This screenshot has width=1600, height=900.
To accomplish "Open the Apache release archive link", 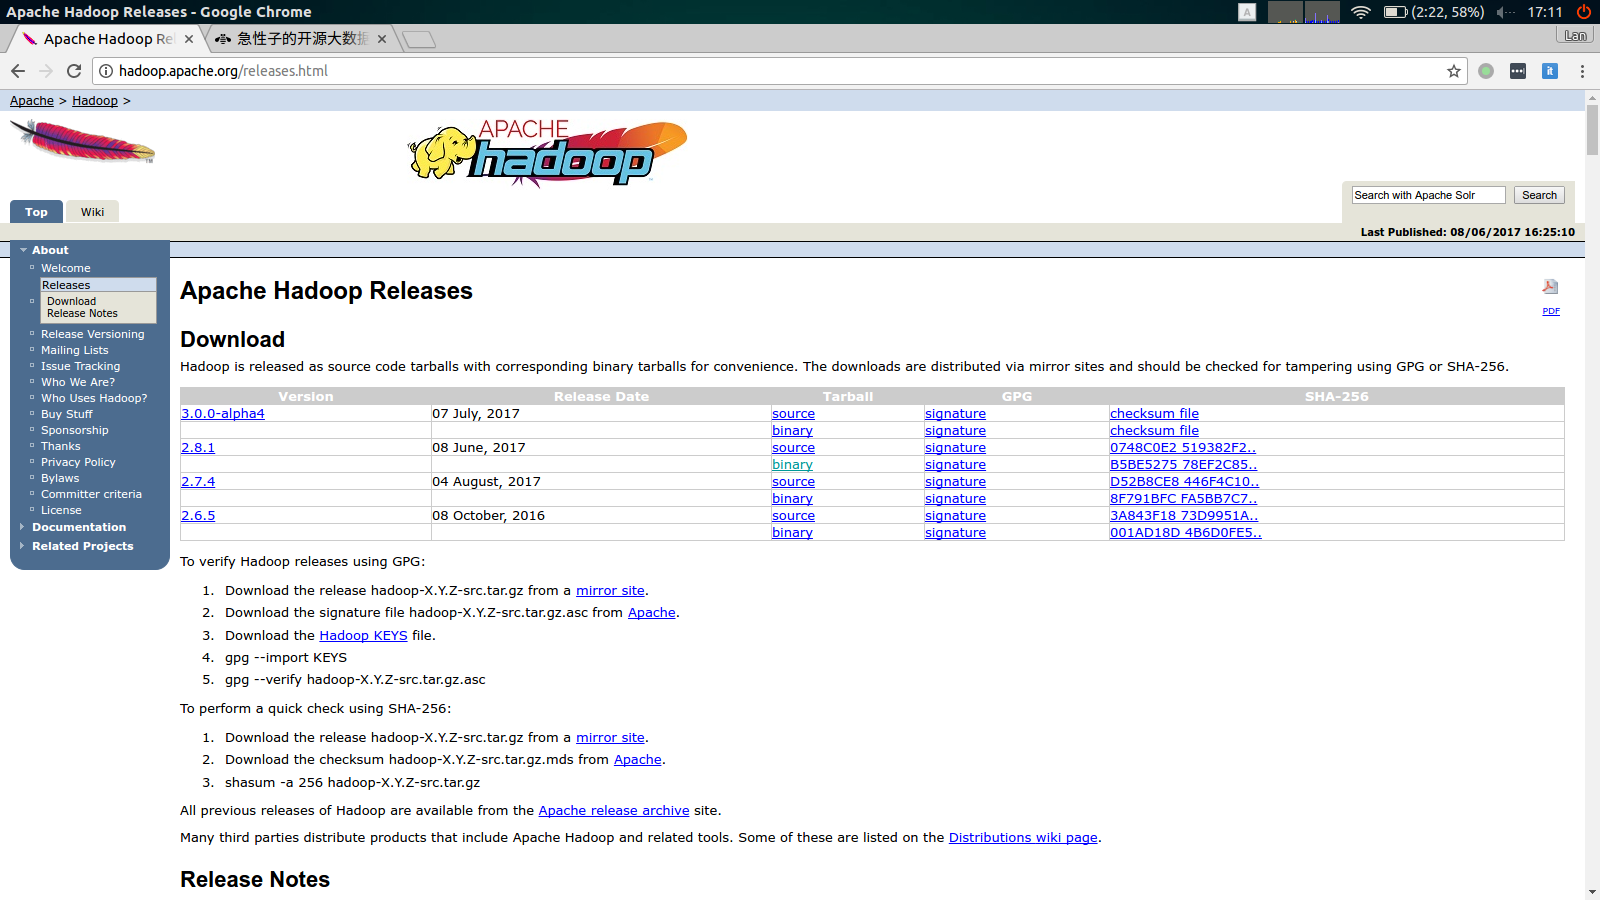I will (614, 811).
